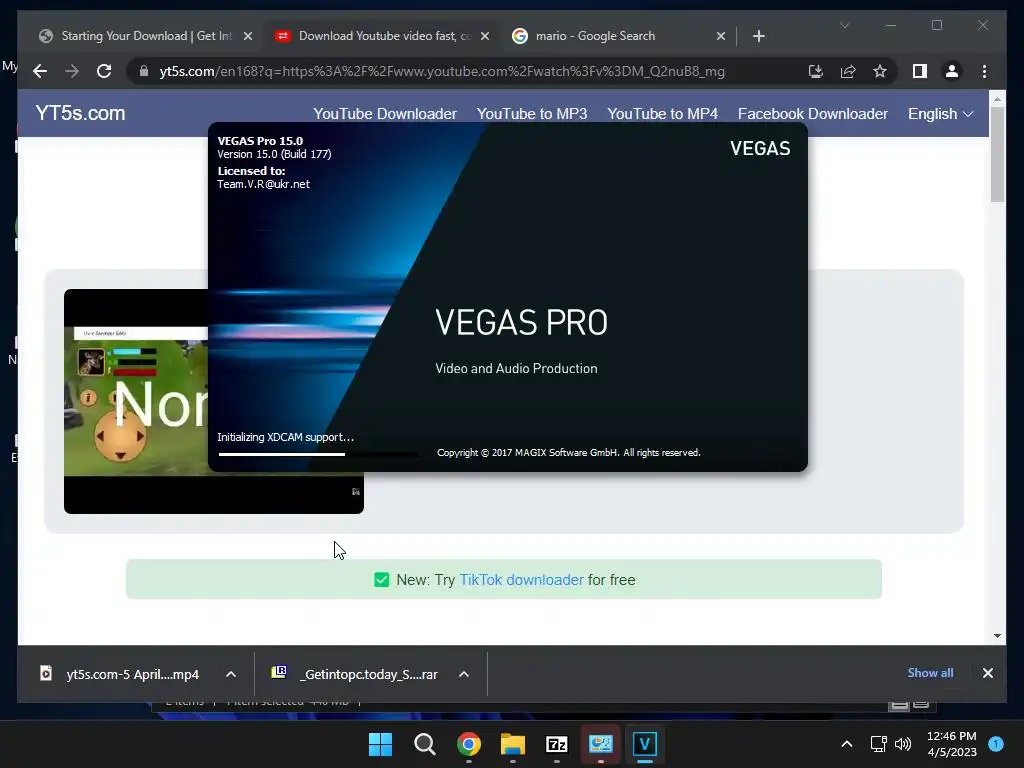Image resolution: width=1024 pixels, height=768 pixels.
Task: Click the taskbar app left of VEGAS
Action: pyautogui.click(x=600, y=744)
